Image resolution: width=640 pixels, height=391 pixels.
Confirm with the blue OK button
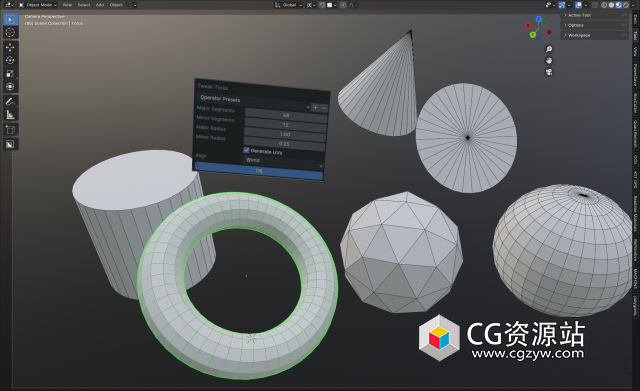(259, 171)
